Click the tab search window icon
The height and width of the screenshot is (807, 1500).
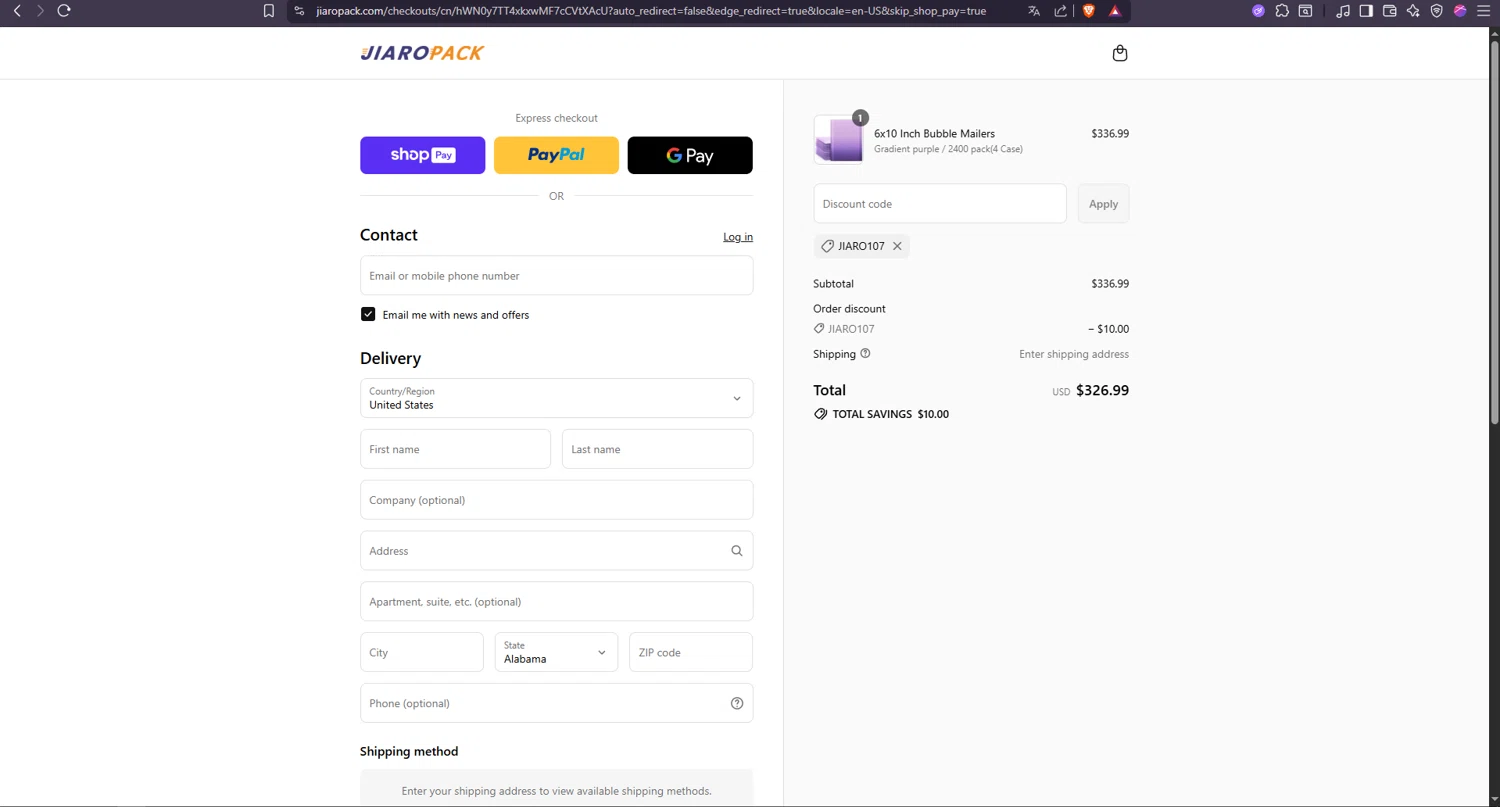click(x=1306, y=11)
